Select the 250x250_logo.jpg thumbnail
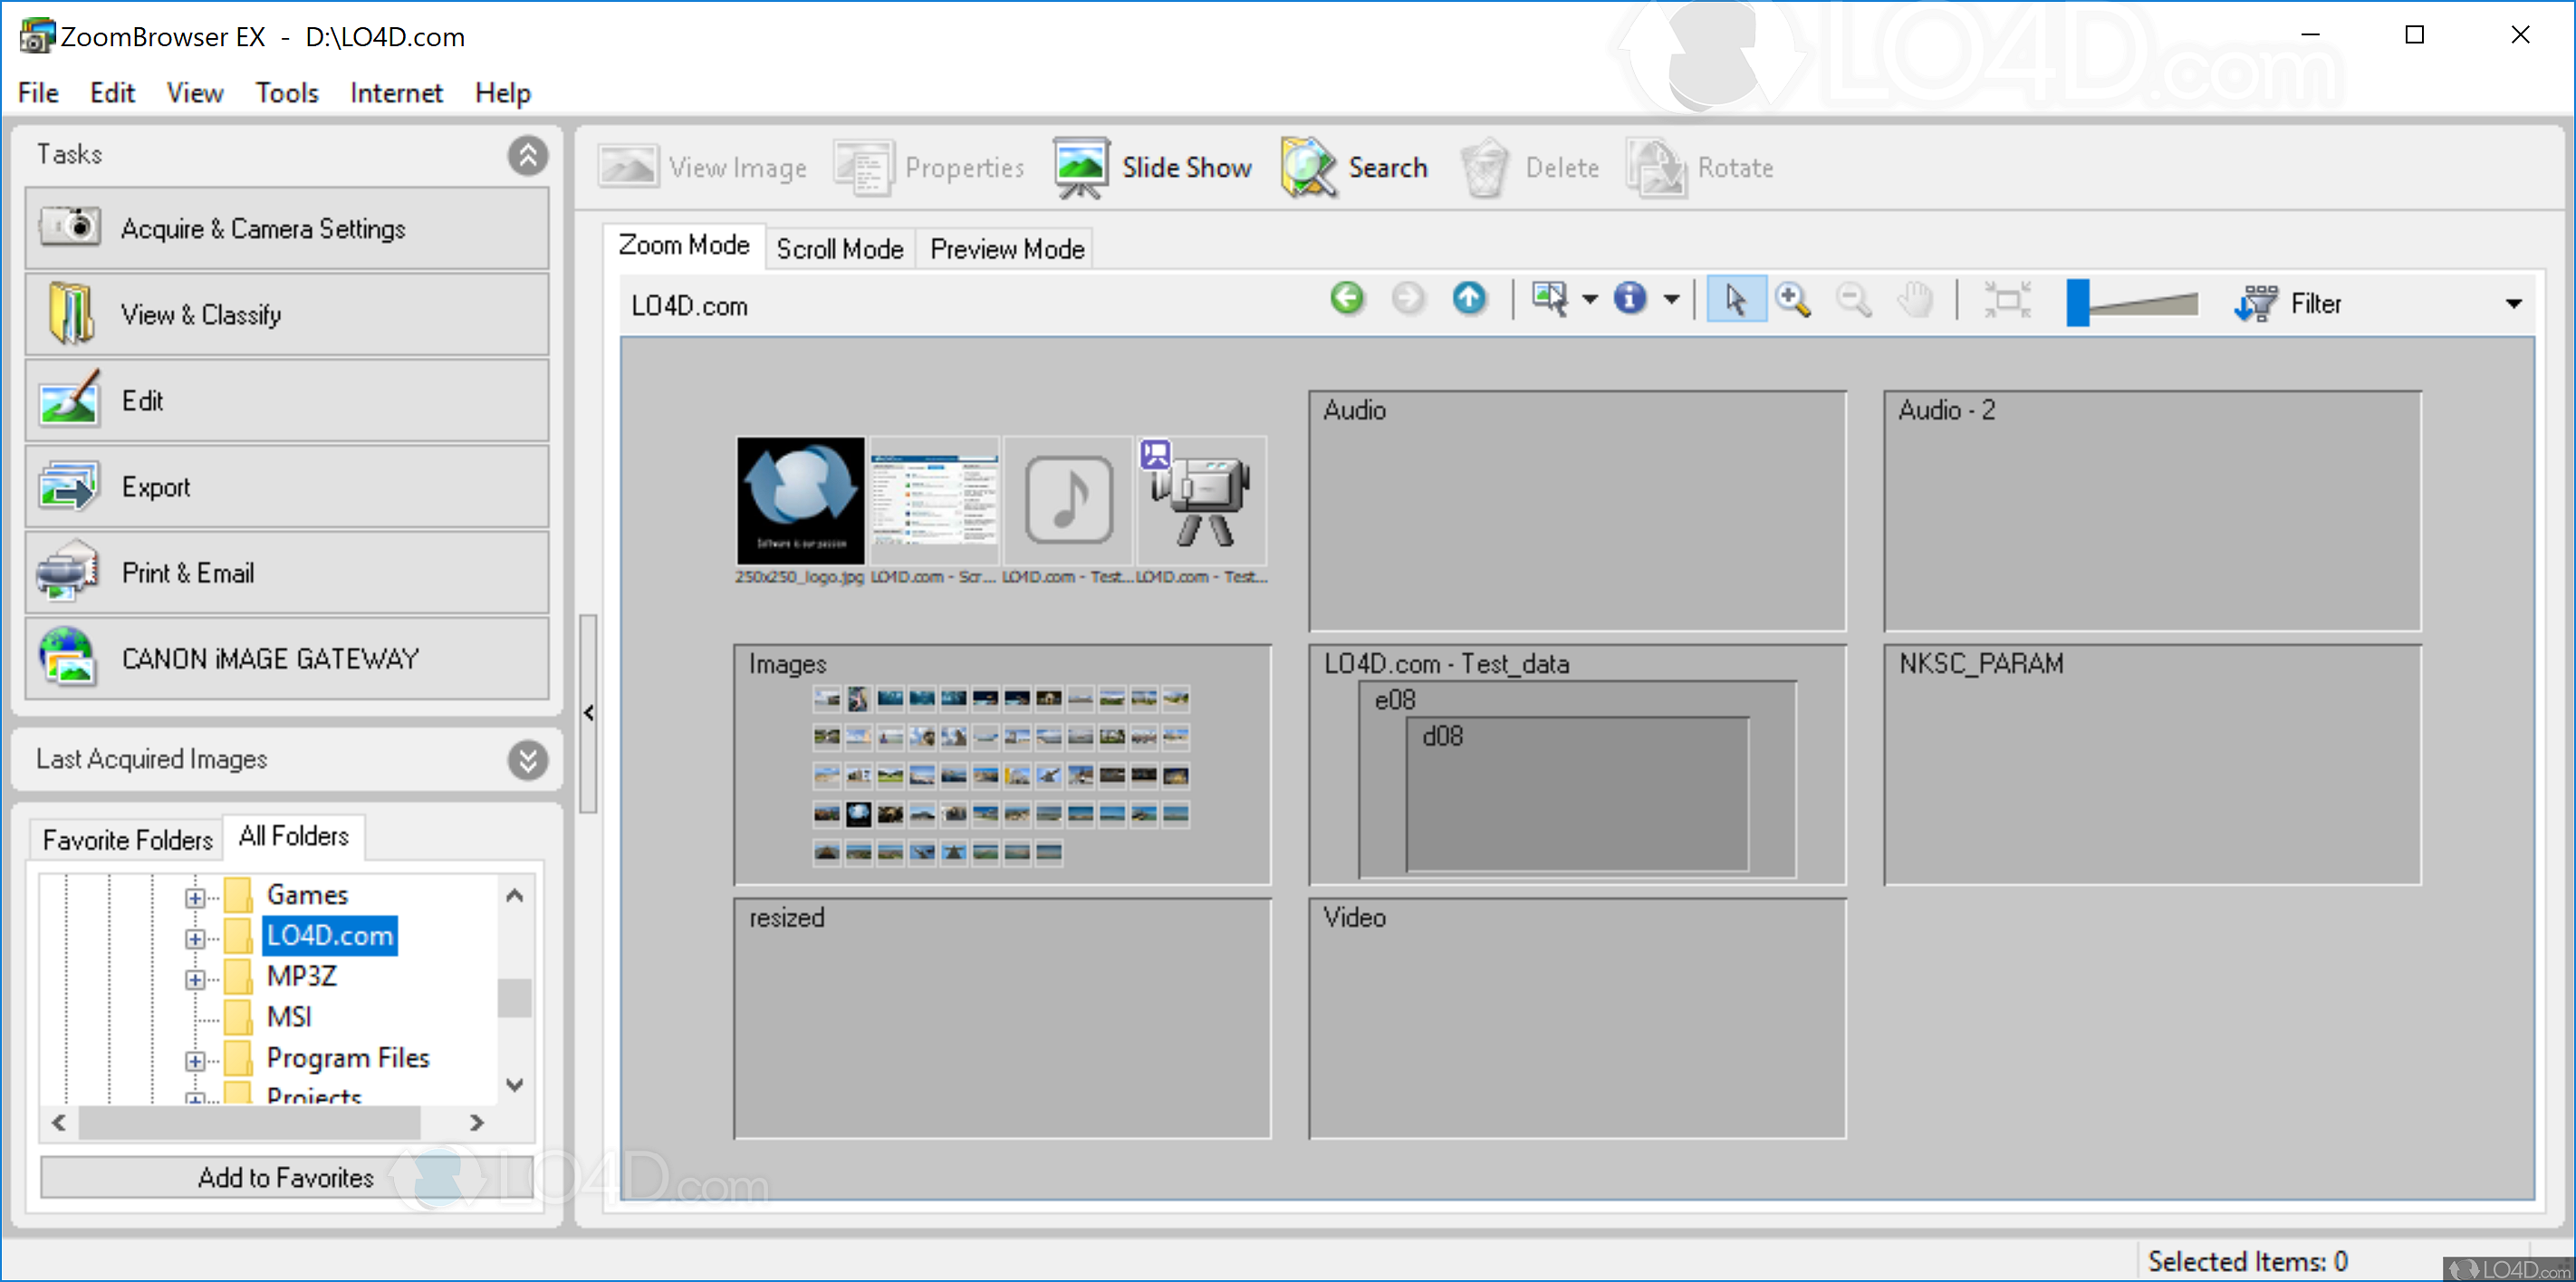Viewport: 2576px width, 1282px height. pos(800,500)
